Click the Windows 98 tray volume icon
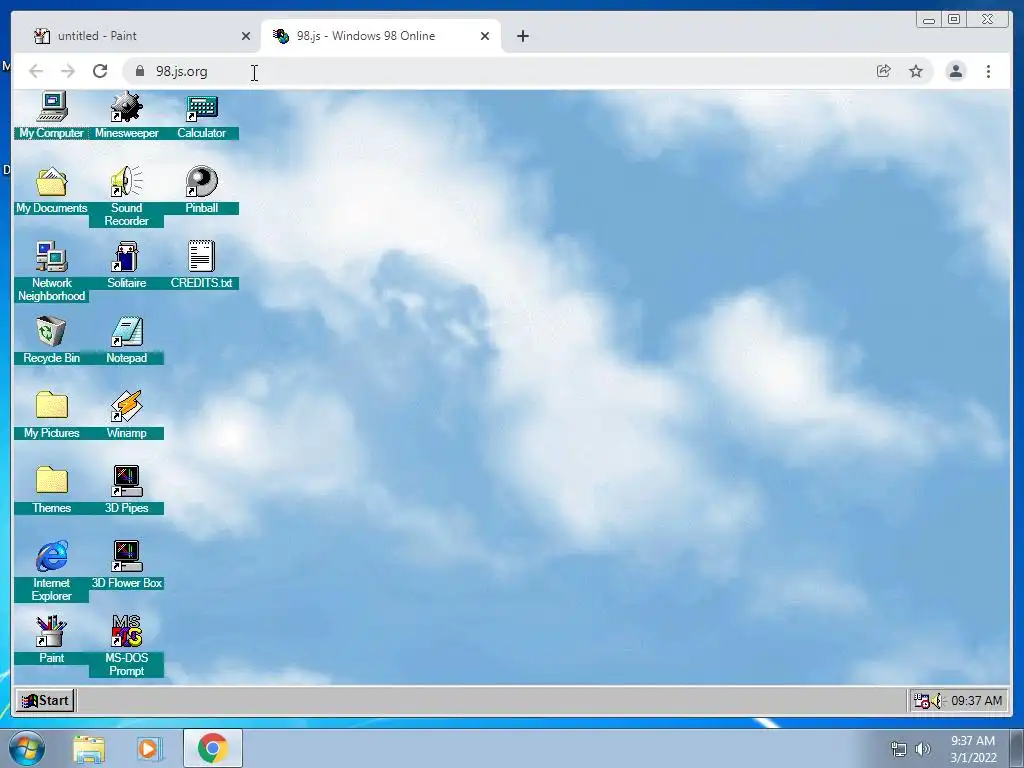Screen dimensions: 1024x768 click(938, 701)
